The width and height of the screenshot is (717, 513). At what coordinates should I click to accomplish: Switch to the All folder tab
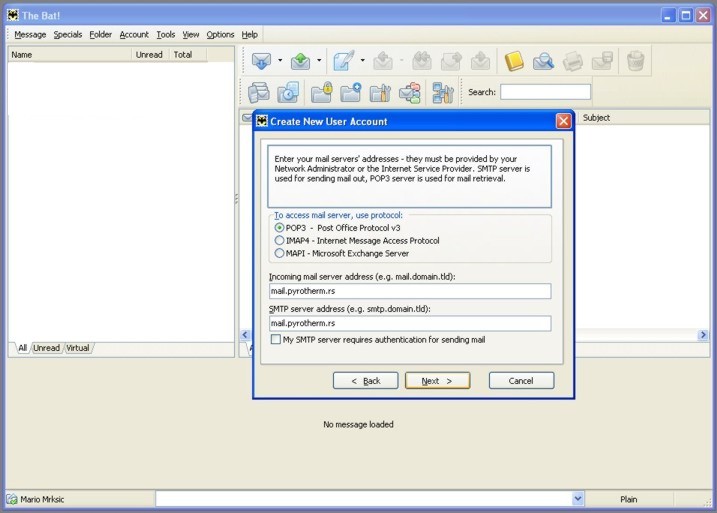[22, 348]
